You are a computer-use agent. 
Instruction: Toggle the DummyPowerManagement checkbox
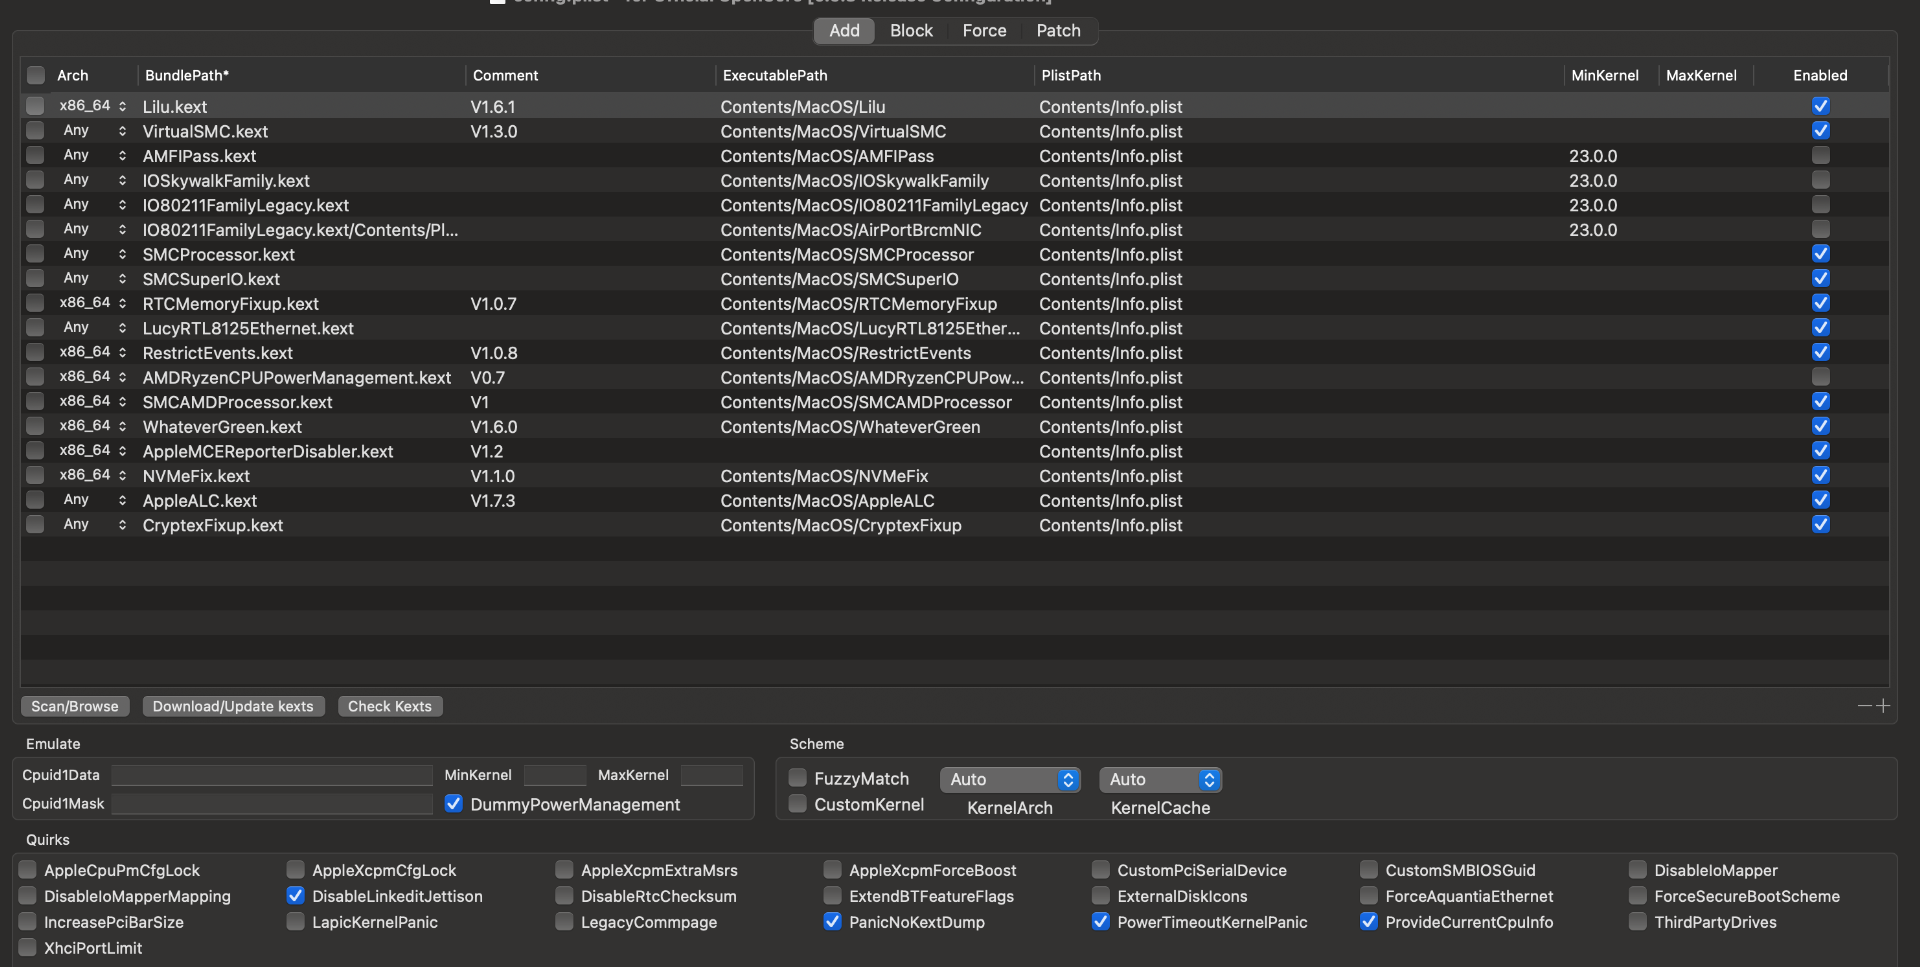click(454, 804)
